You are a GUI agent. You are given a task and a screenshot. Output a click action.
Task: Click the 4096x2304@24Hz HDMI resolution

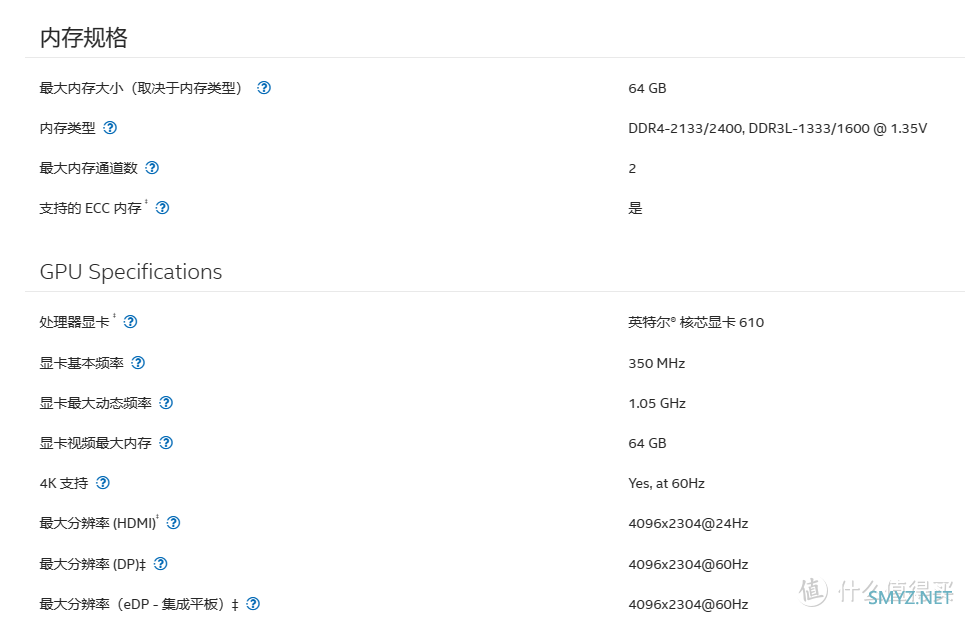(x=688, y=523)
